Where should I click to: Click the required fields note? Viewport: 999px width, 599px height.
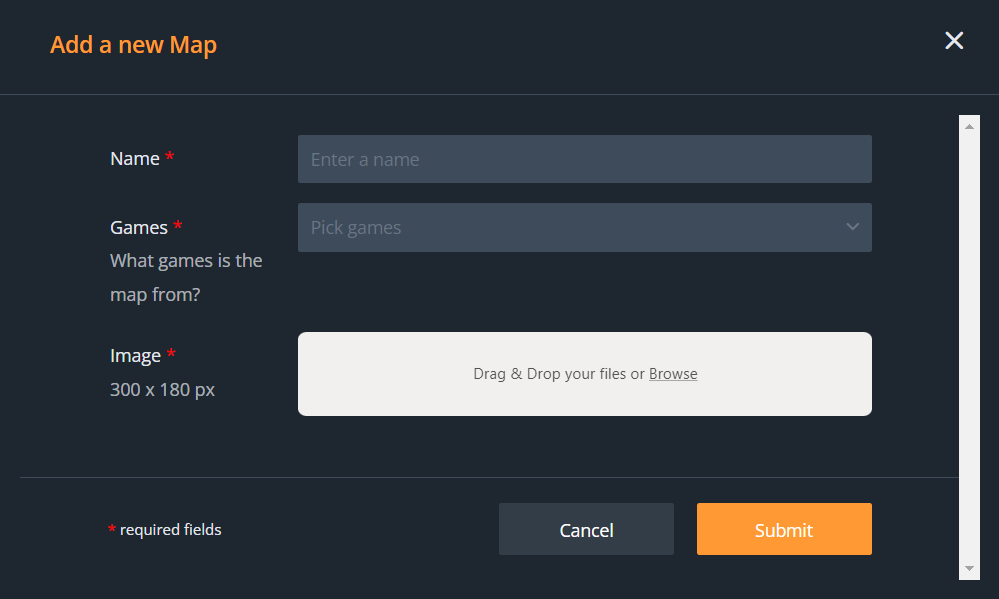point(170,530)
